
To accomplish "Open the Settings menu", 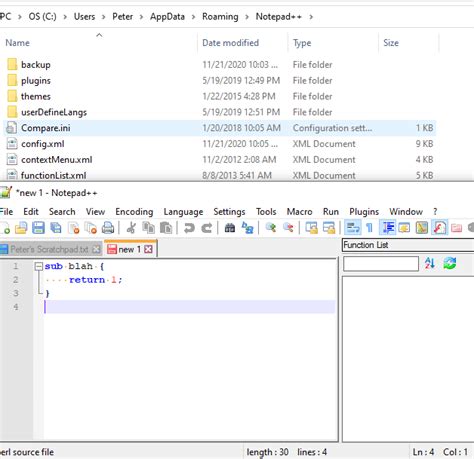I will [229, 212].
